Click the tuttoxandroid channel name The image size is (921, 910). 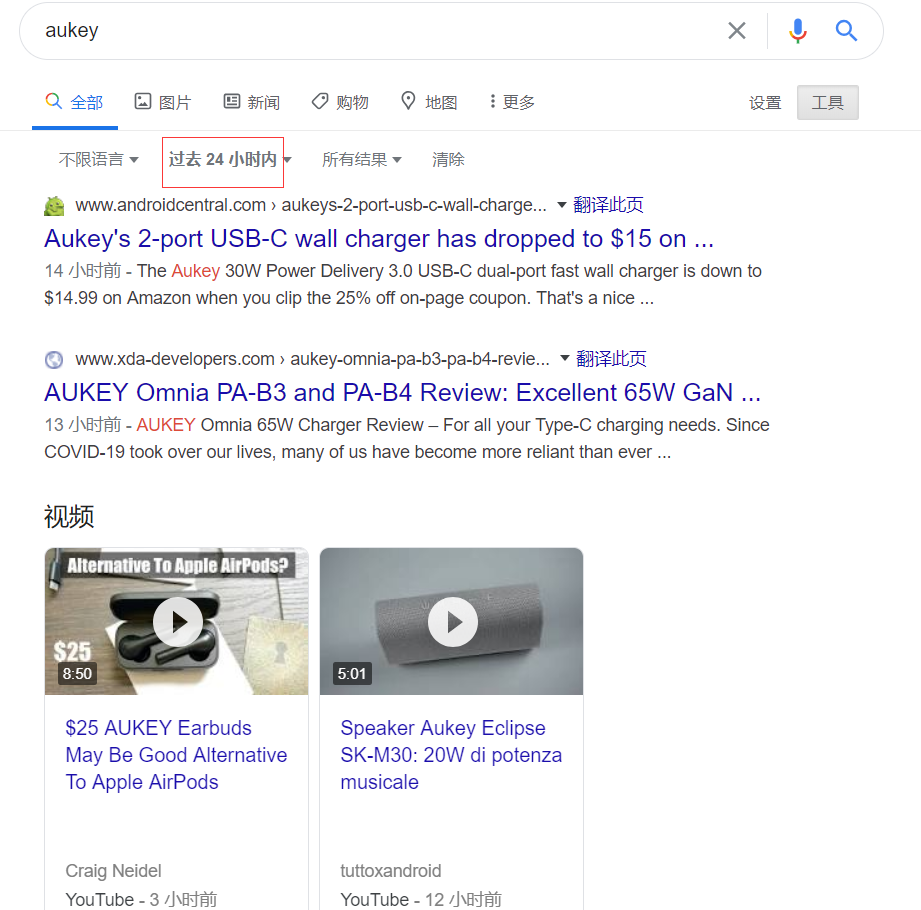(391, 871)
